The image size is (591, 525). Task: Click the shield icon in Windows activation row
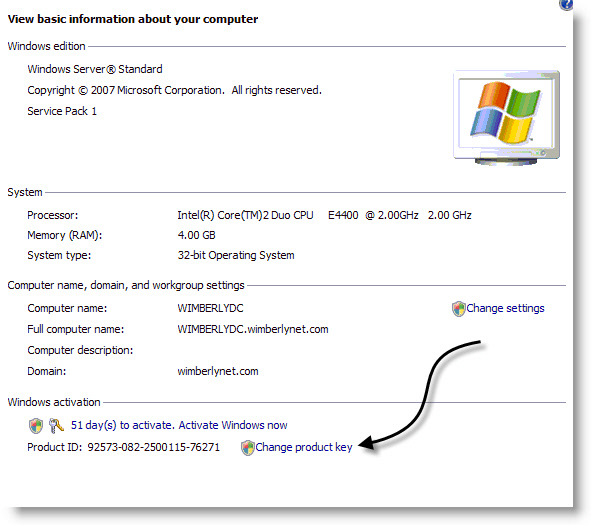click(36, 426)
